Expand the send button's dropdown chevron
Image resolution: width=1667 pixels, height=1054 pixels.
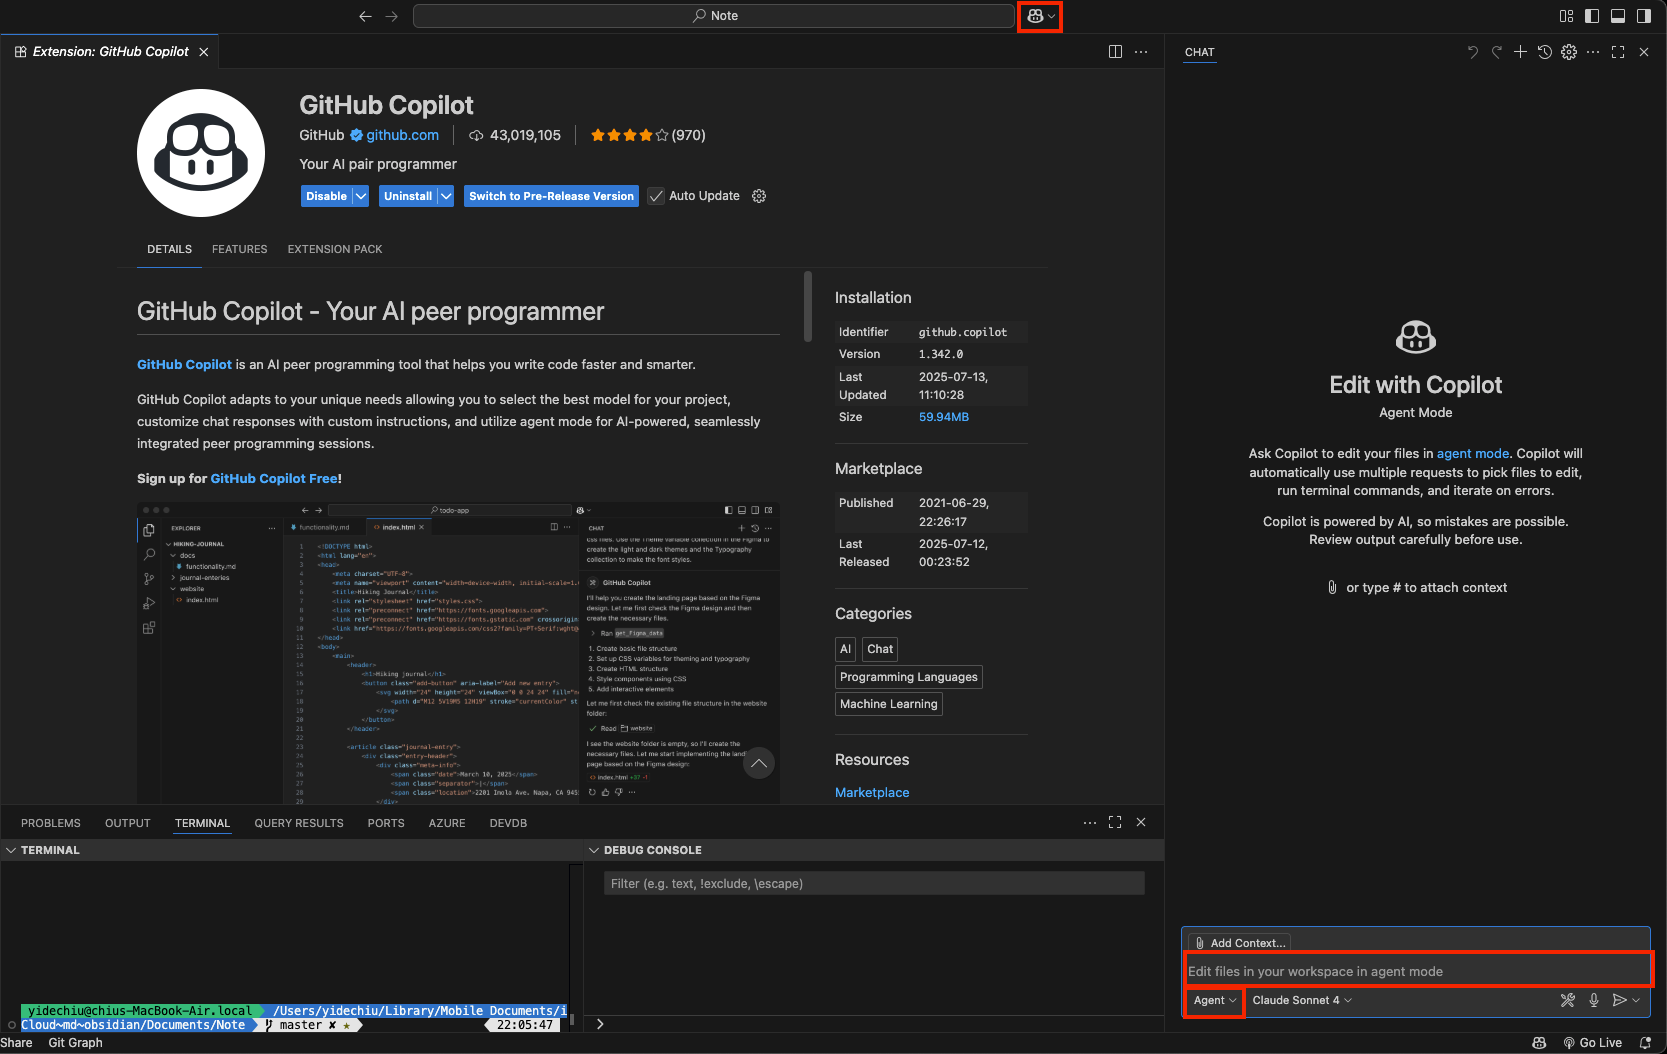(1636, 1000)
